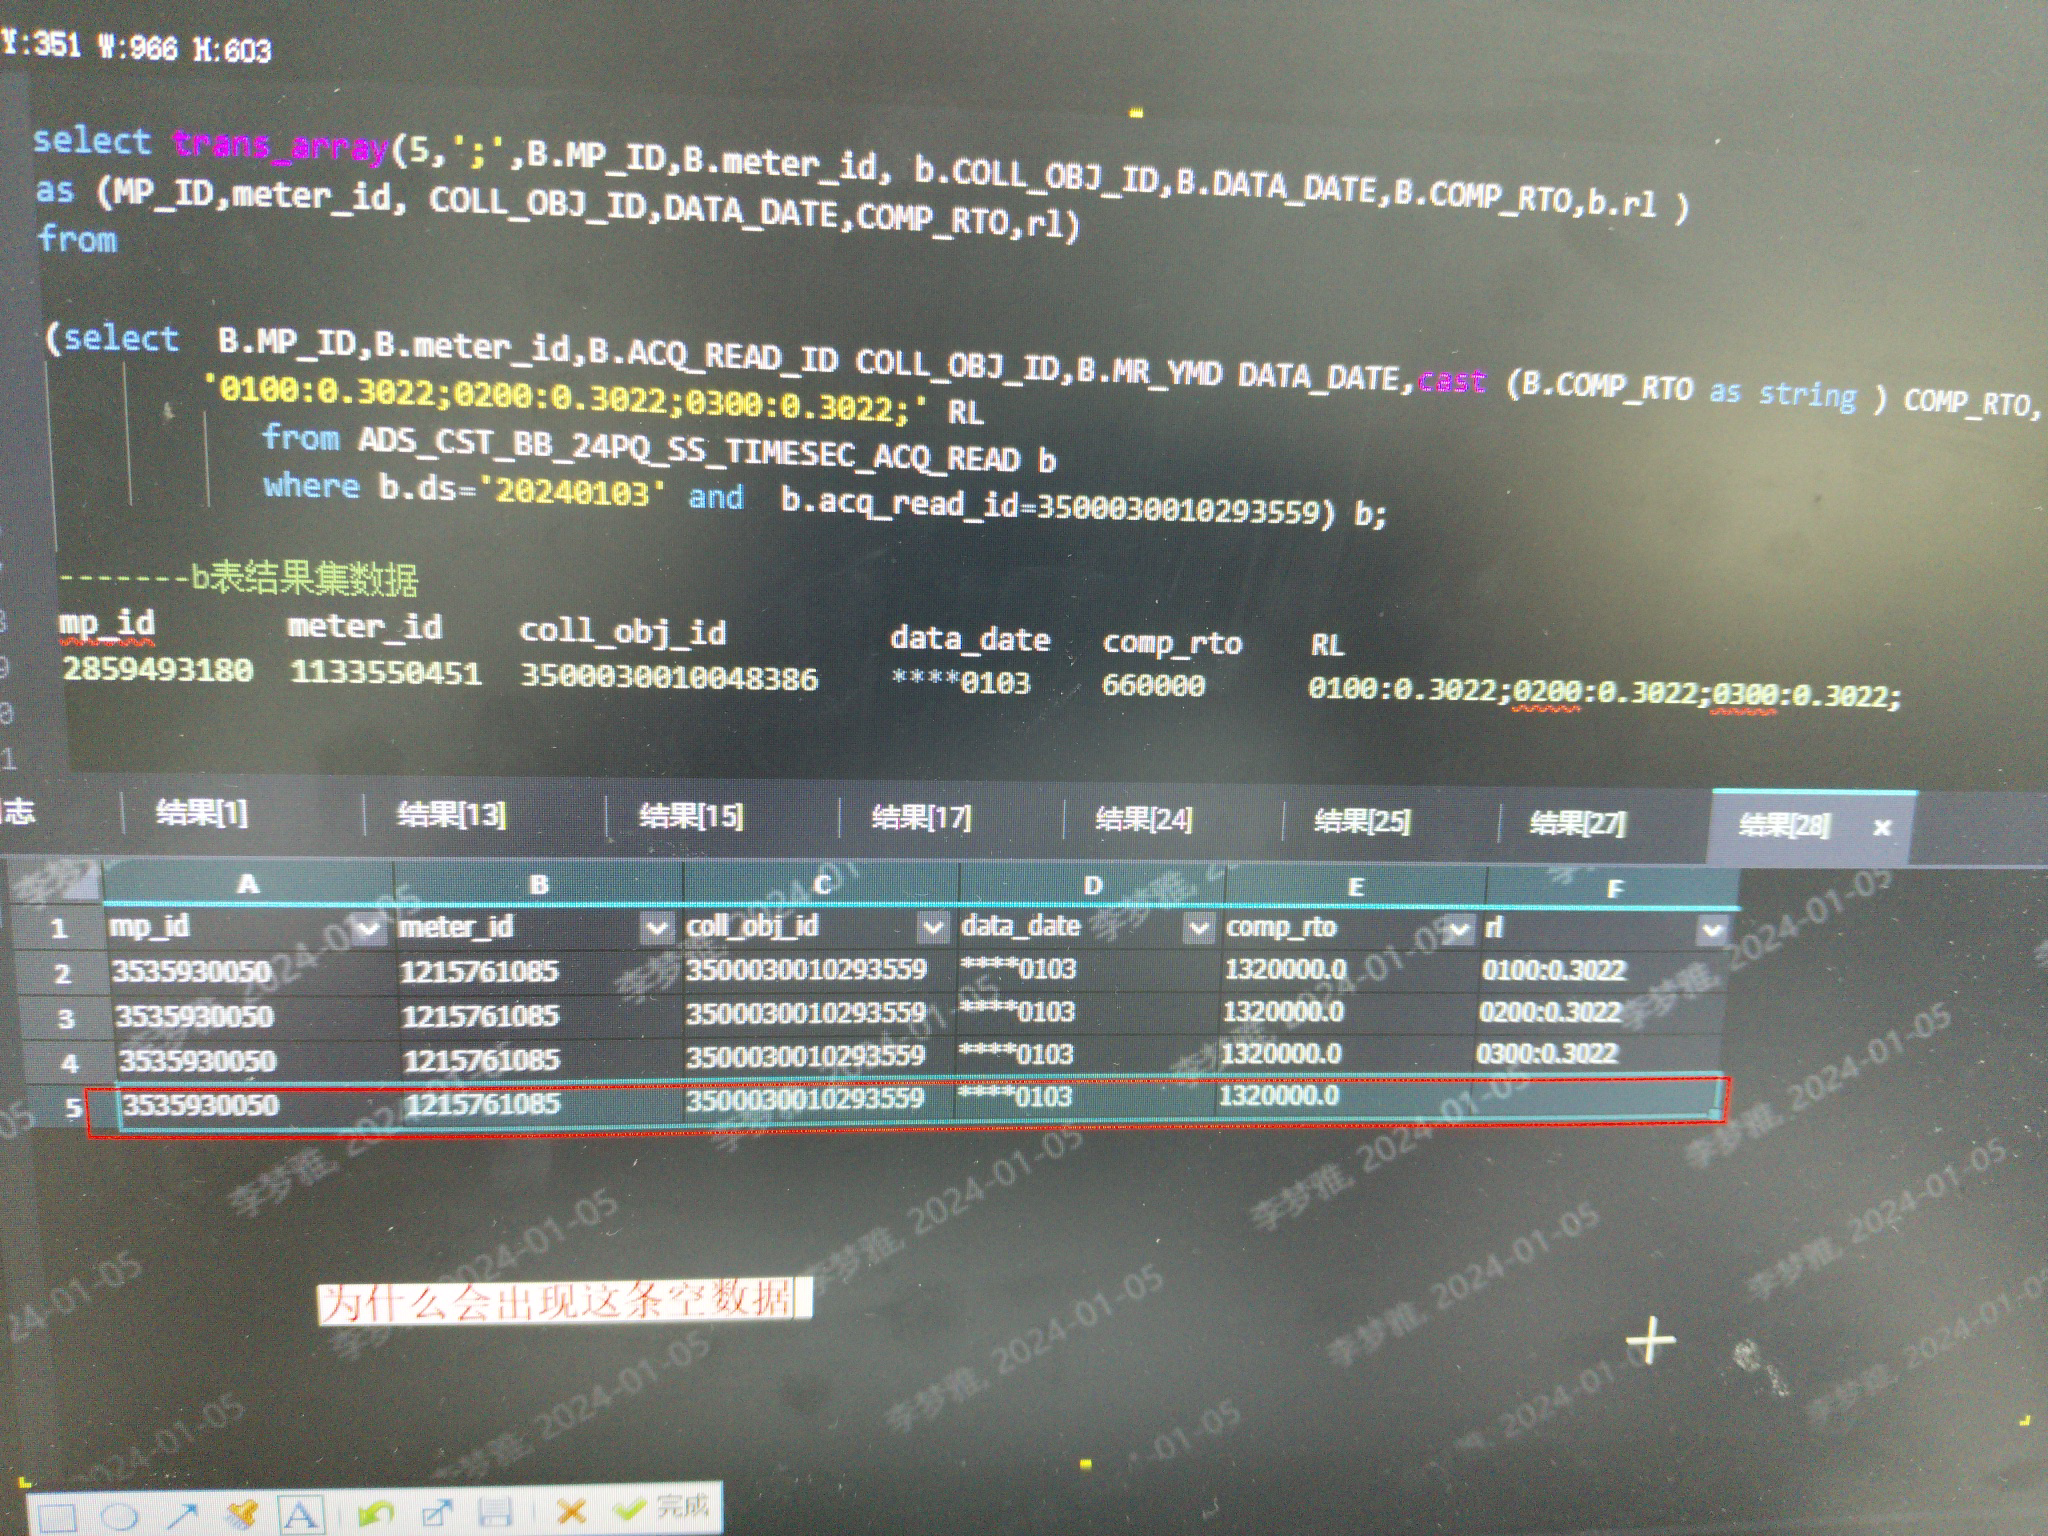2048x1536 pixels.
Task: Select column header C
Action: click(x=822, y=884)
